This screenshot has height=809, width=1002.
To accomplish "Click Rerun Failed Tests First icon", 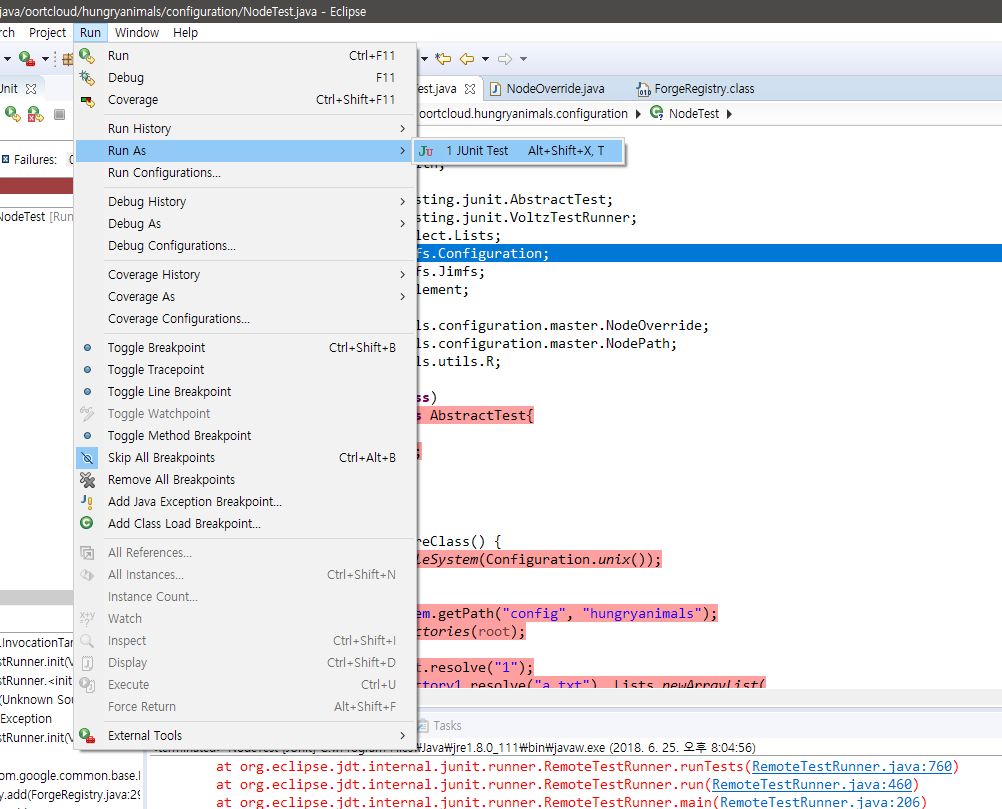I will tap(36, 114).
